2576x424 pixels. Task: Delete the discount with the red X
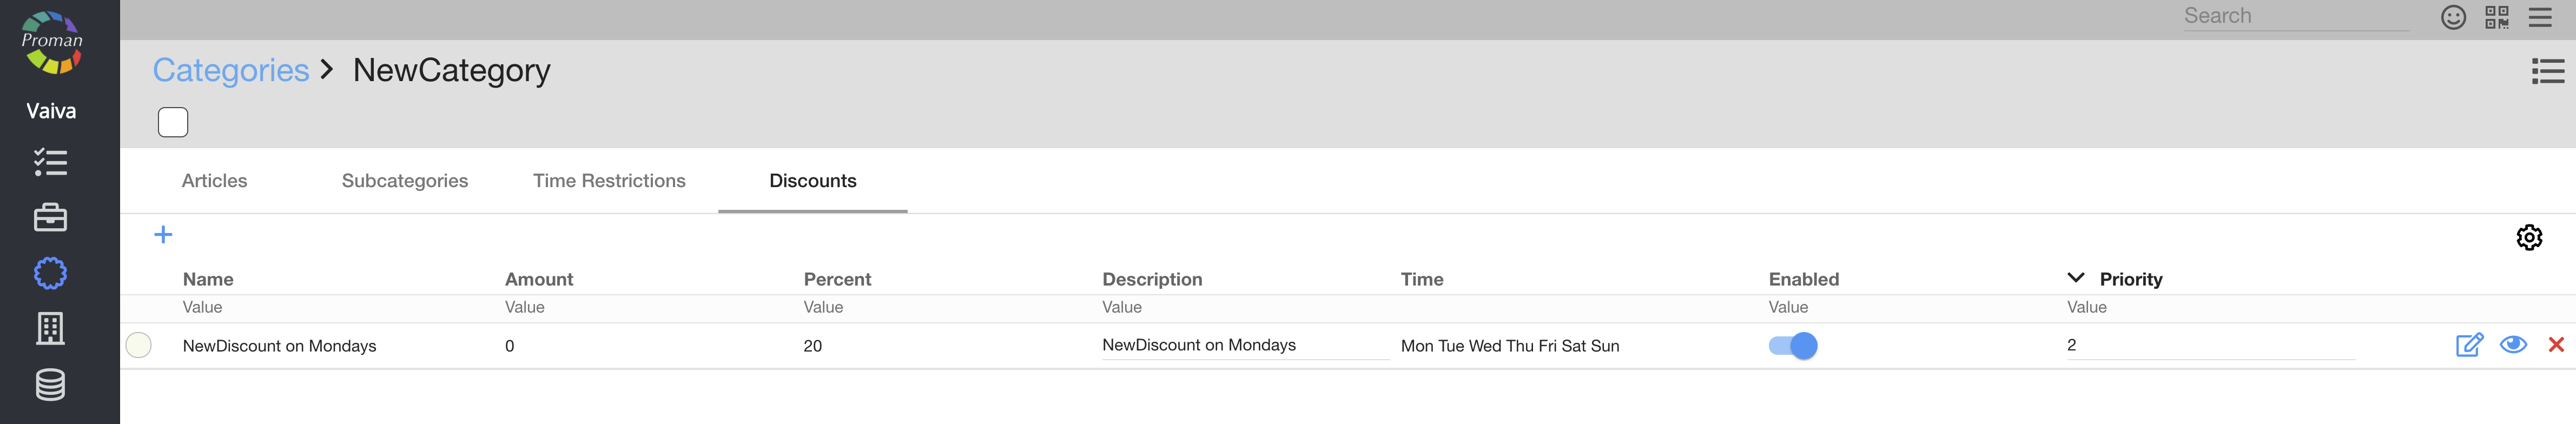[x=2555, y=345]
